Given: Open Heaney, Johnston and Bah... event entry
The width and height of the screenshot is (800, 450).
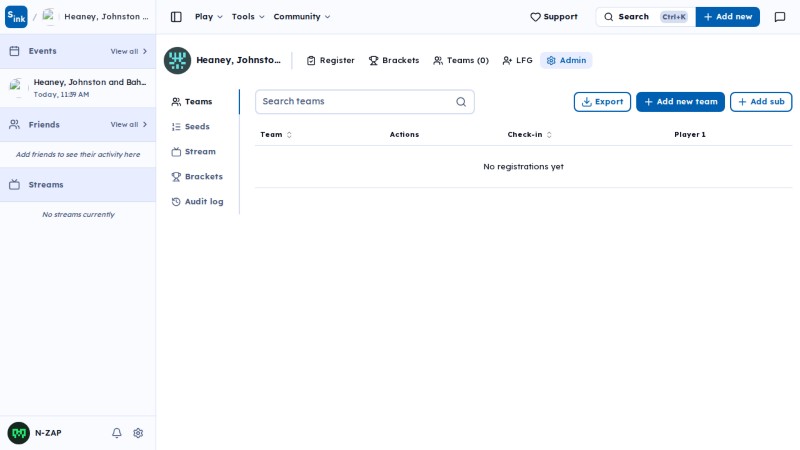Looking at the screenshot, I should 78,88.
